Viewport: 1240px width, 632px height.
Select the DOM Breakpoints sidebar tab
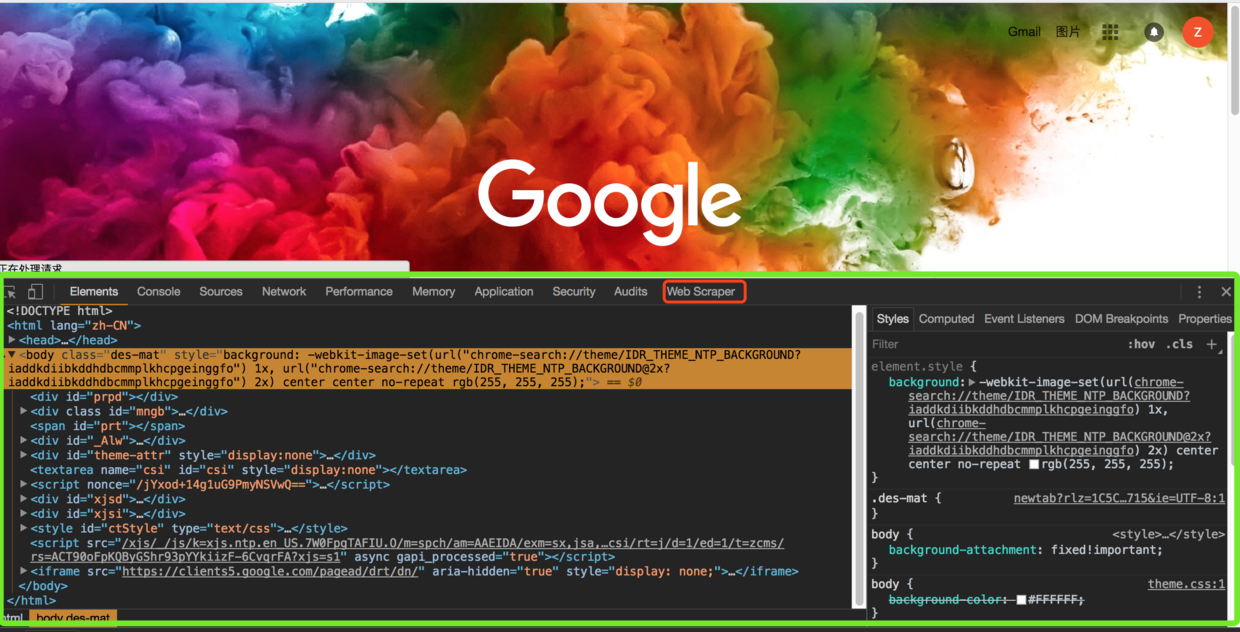1121,319
